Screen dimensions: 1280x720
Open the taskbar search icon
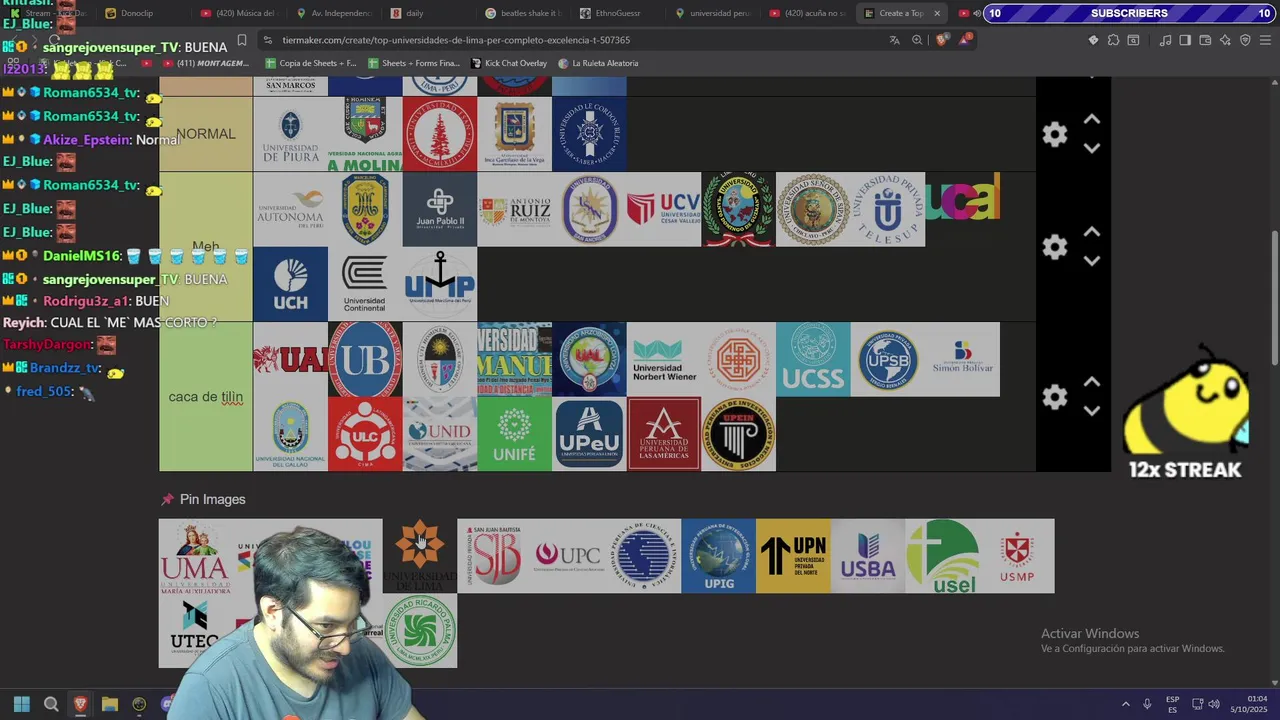51,704
